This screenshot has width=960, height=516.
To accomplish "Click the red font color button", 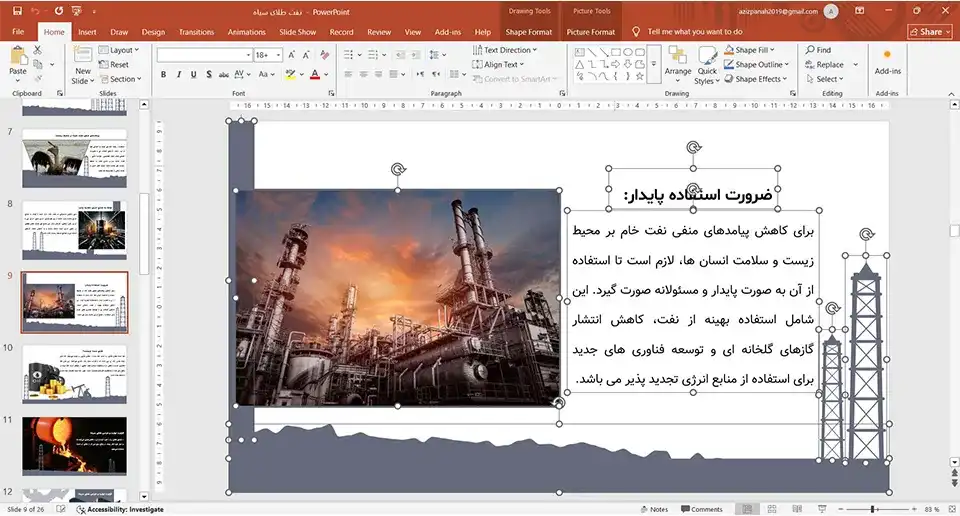I will (315, 74).
